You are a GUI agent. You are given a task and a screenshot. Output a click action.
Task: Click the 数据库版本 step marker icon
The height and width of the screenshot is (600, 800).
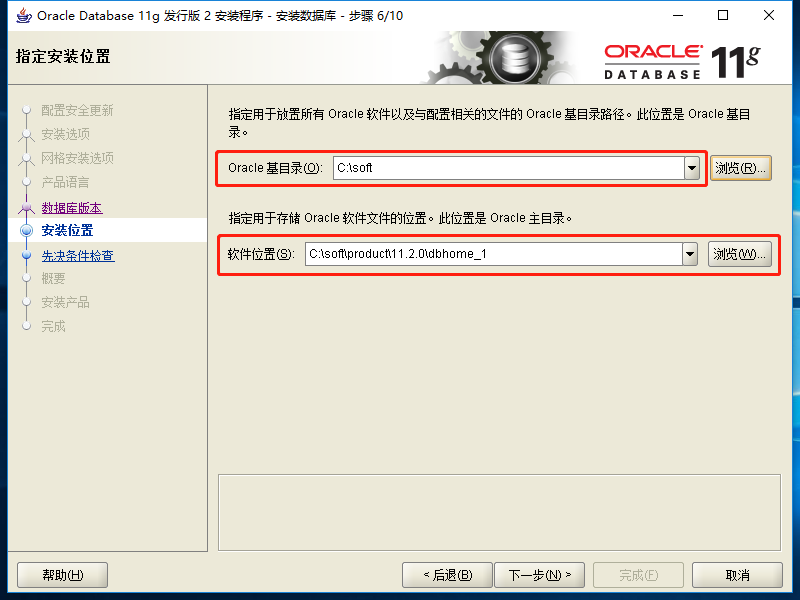pos(27,208)
